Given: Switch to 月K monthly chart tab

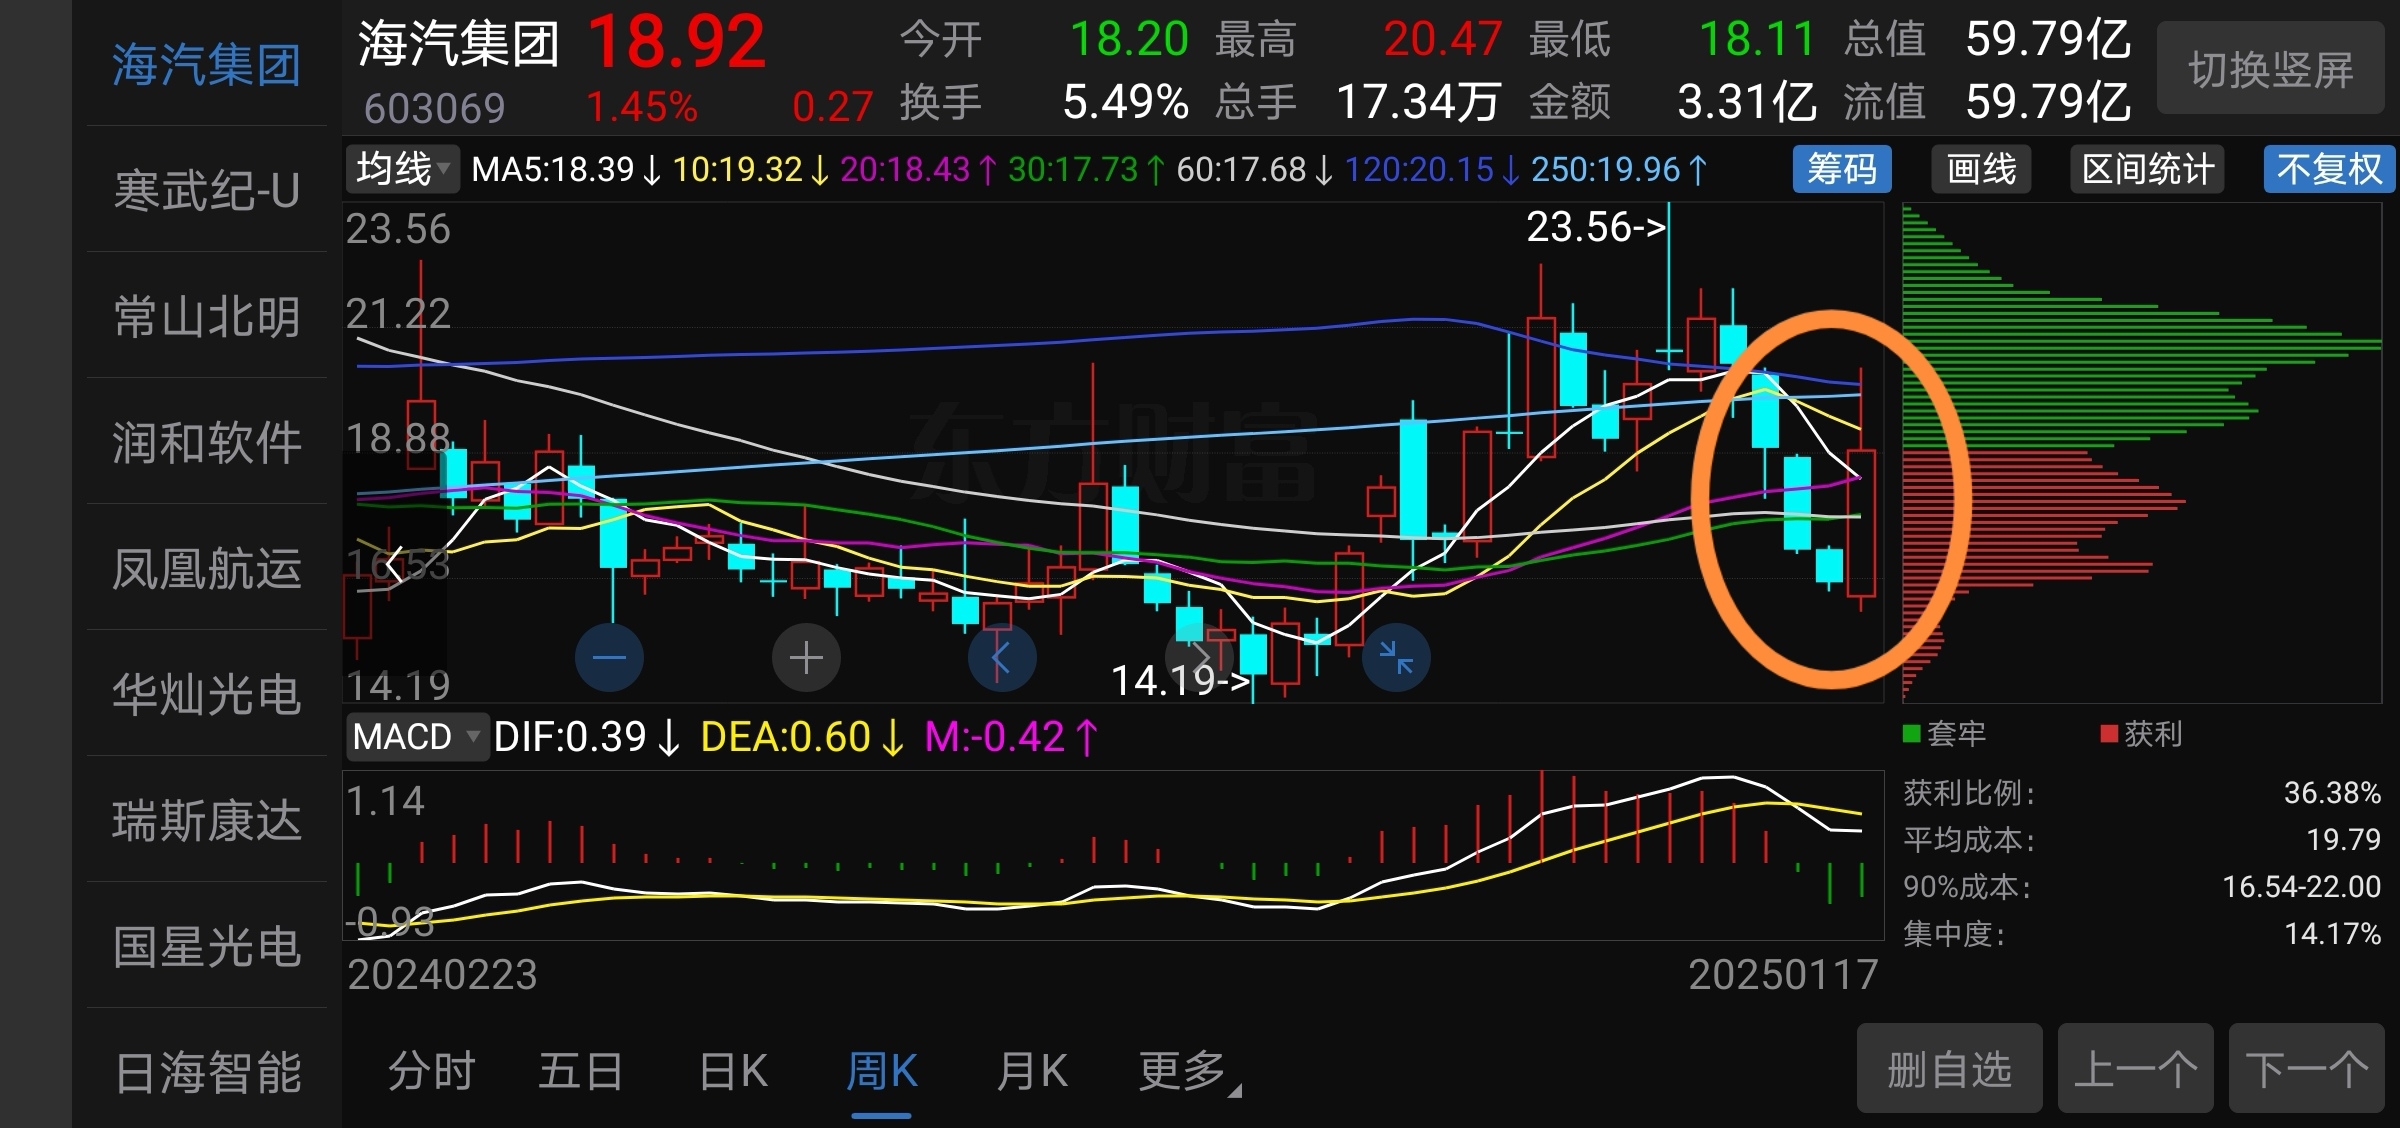Looking at the screenshot, I should click(1031, 1072).
